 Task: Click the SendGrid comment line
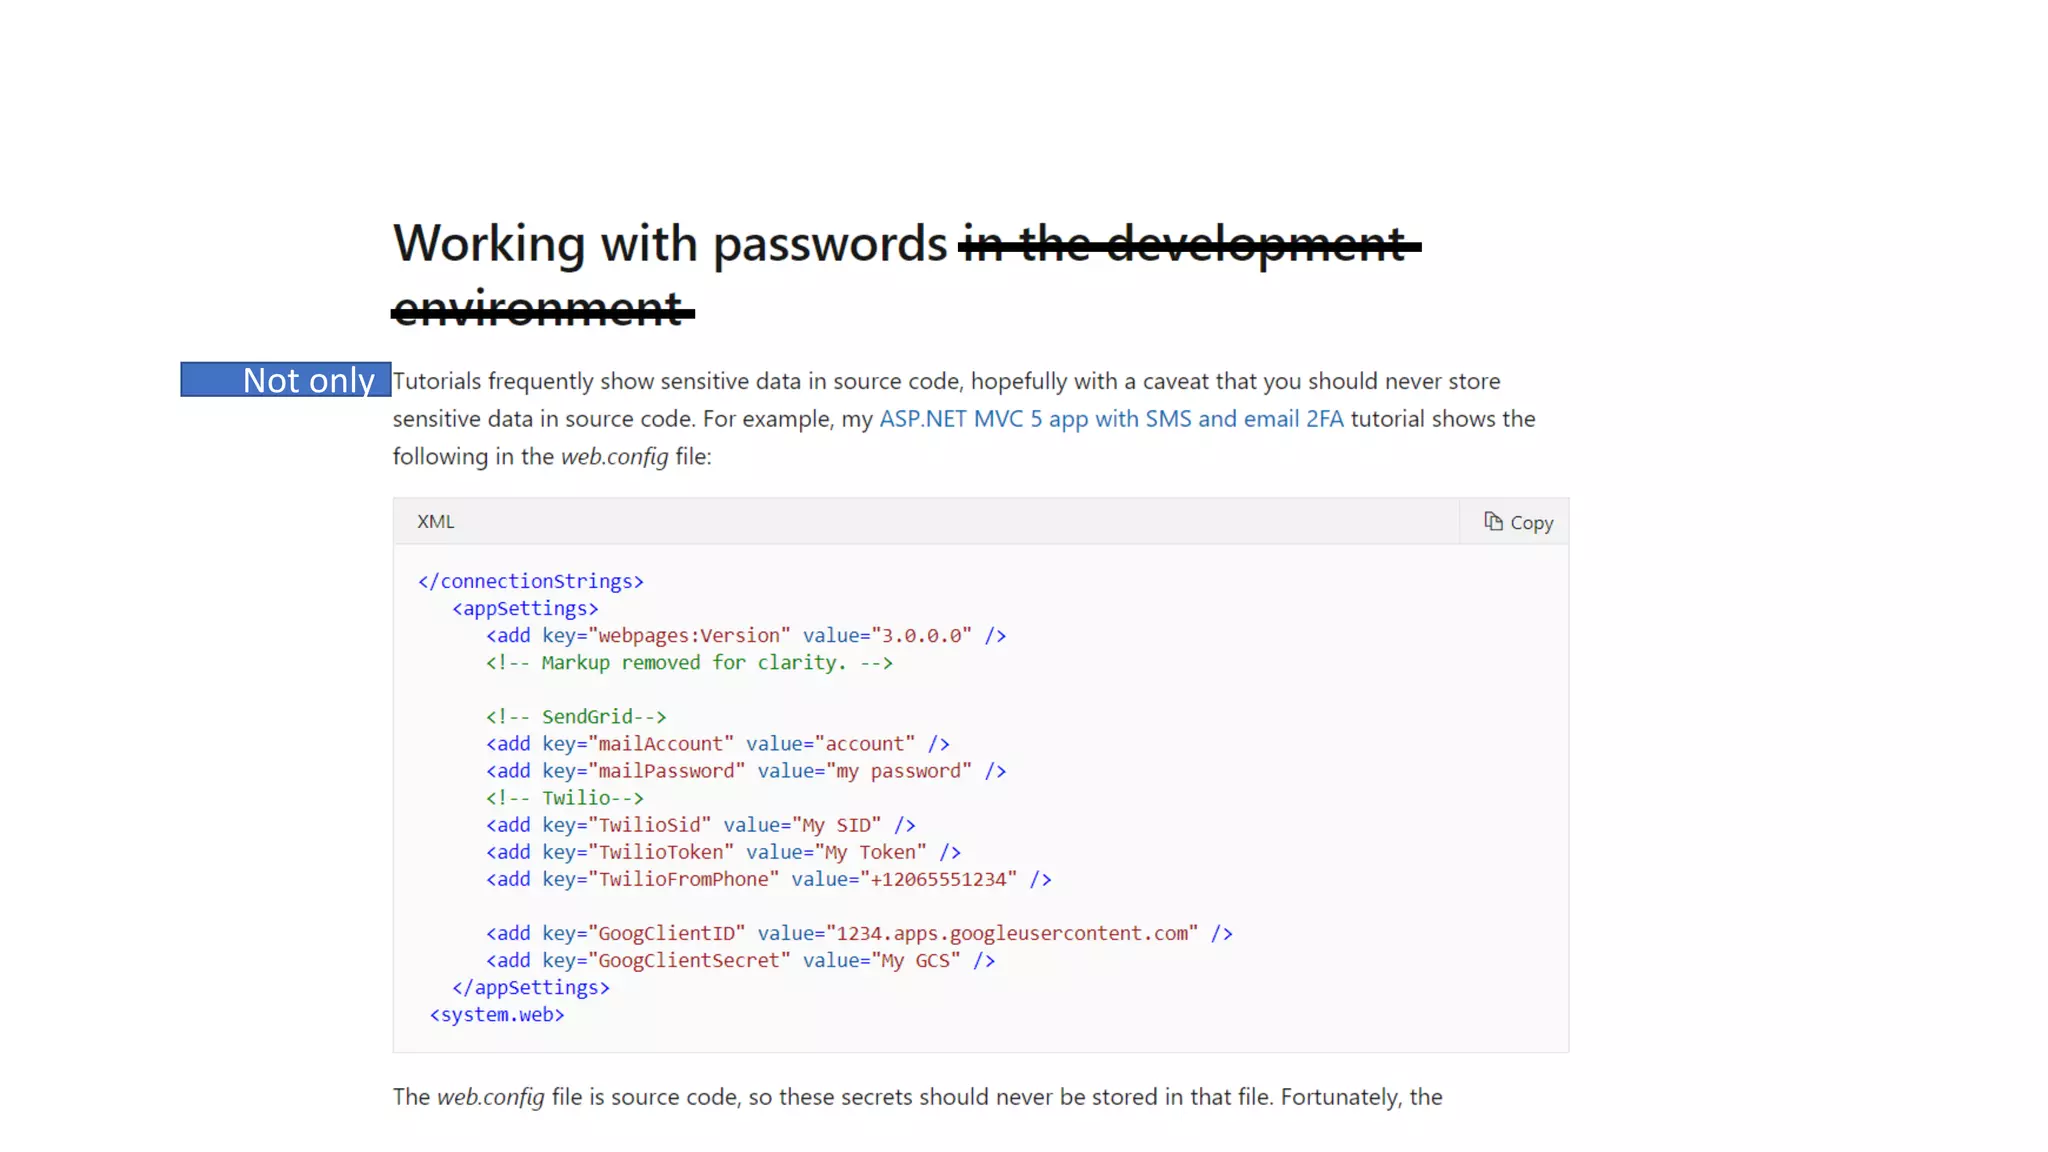[x=576, y=717]
